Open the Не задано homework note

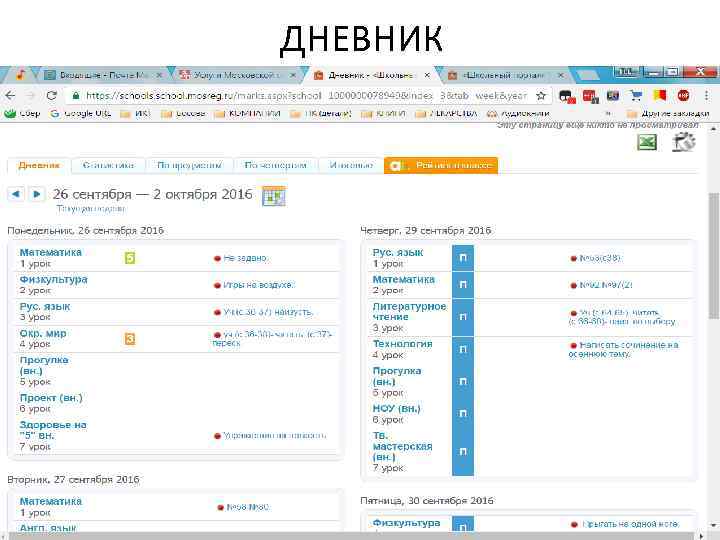[x=245, y=259]
